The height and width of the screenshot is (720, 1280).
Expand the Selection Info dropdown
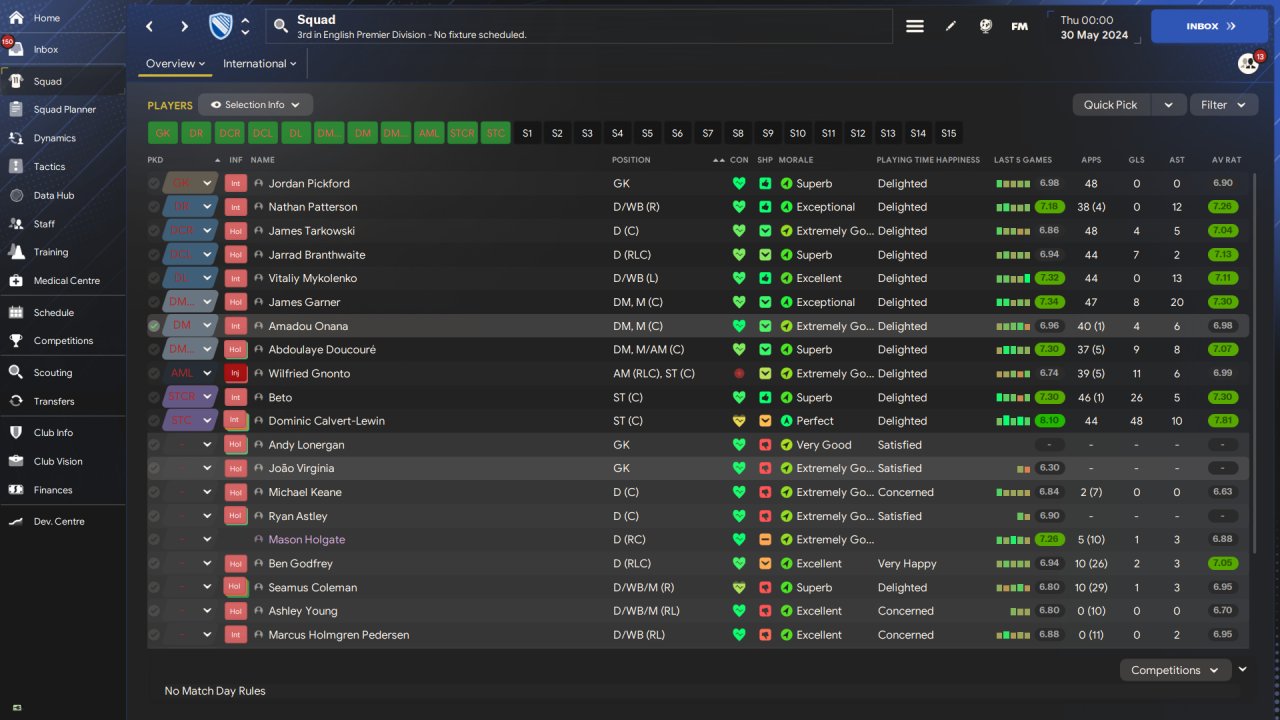(255, 105)
